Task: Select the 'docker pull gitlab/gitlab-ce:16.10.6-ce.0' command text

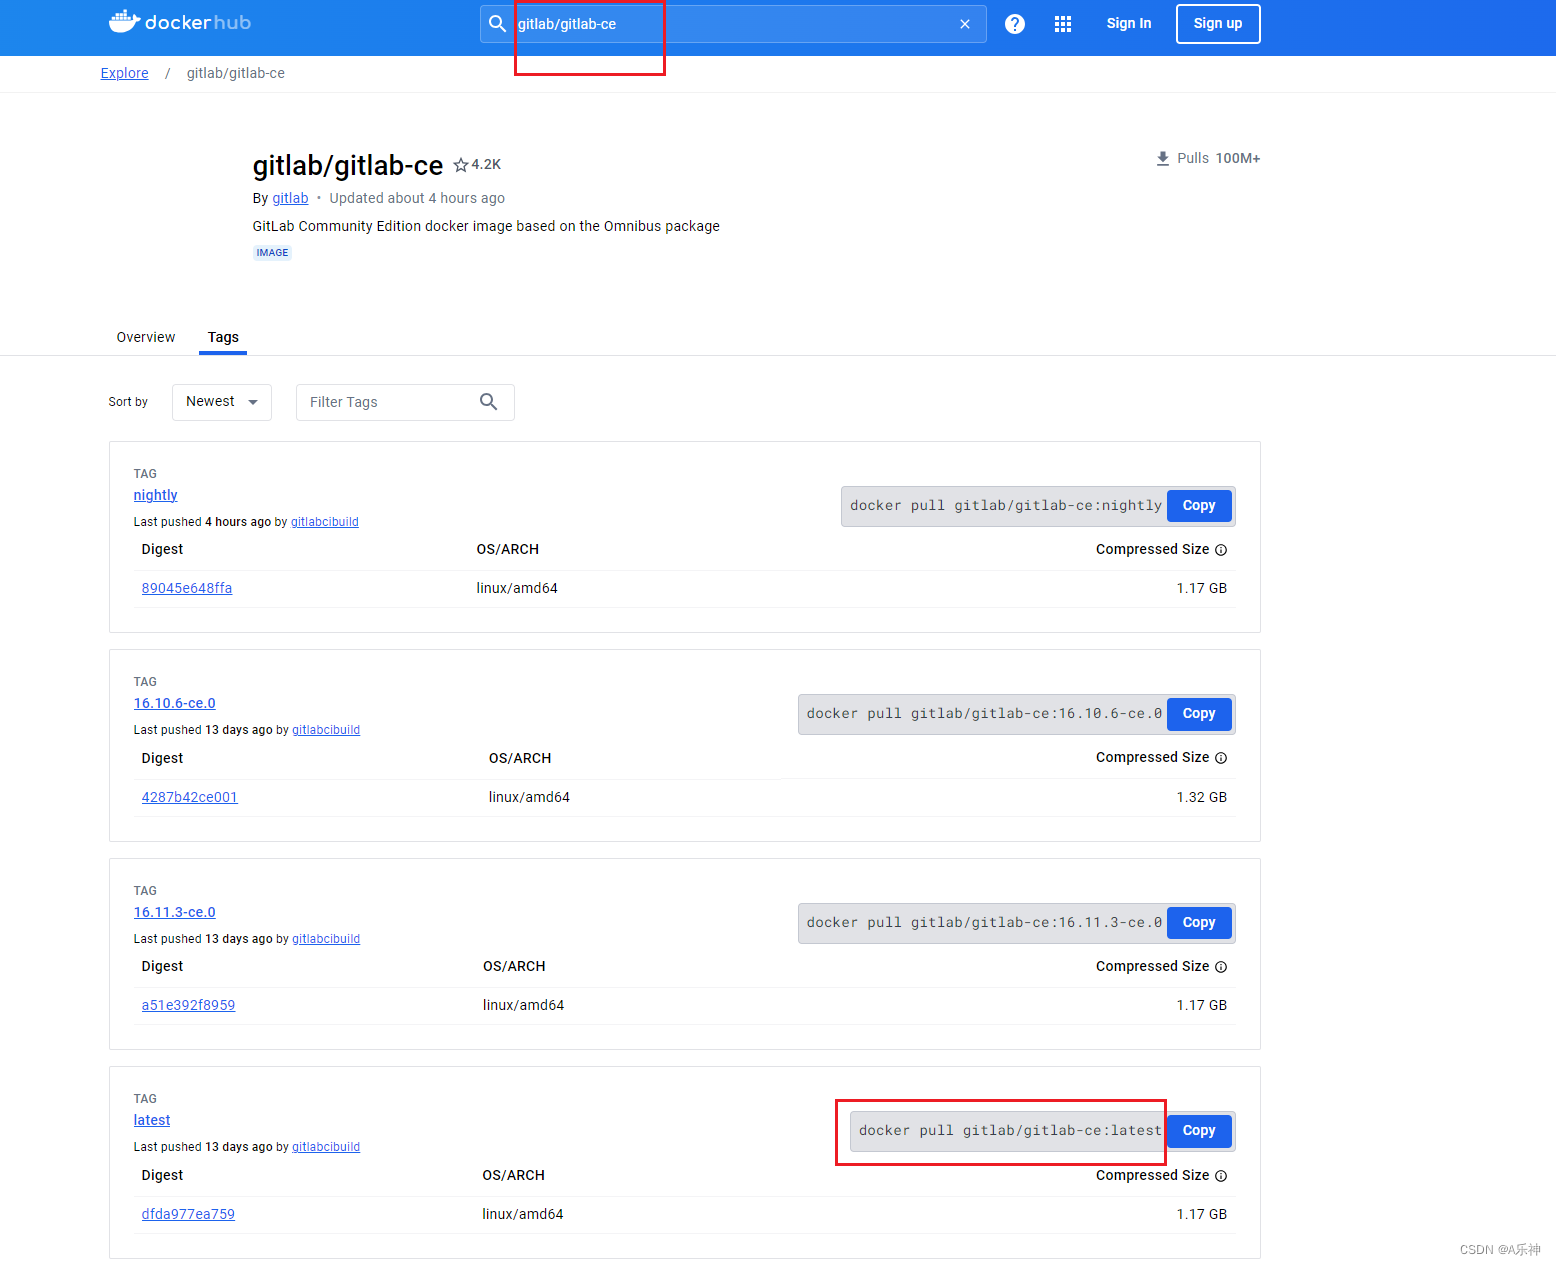Action: pos(985,714)
